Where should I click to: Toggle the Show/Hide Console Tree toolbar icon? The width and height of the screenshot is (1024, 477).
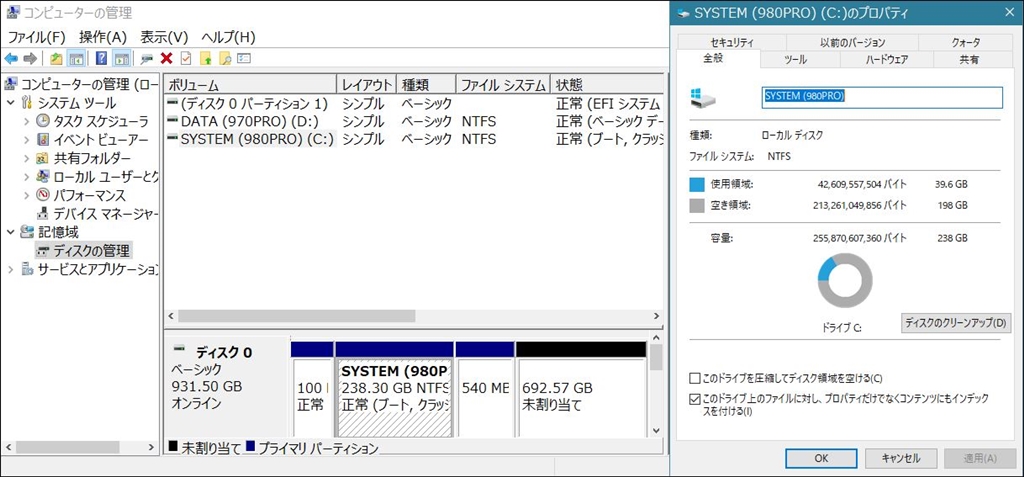click(76, 59)
